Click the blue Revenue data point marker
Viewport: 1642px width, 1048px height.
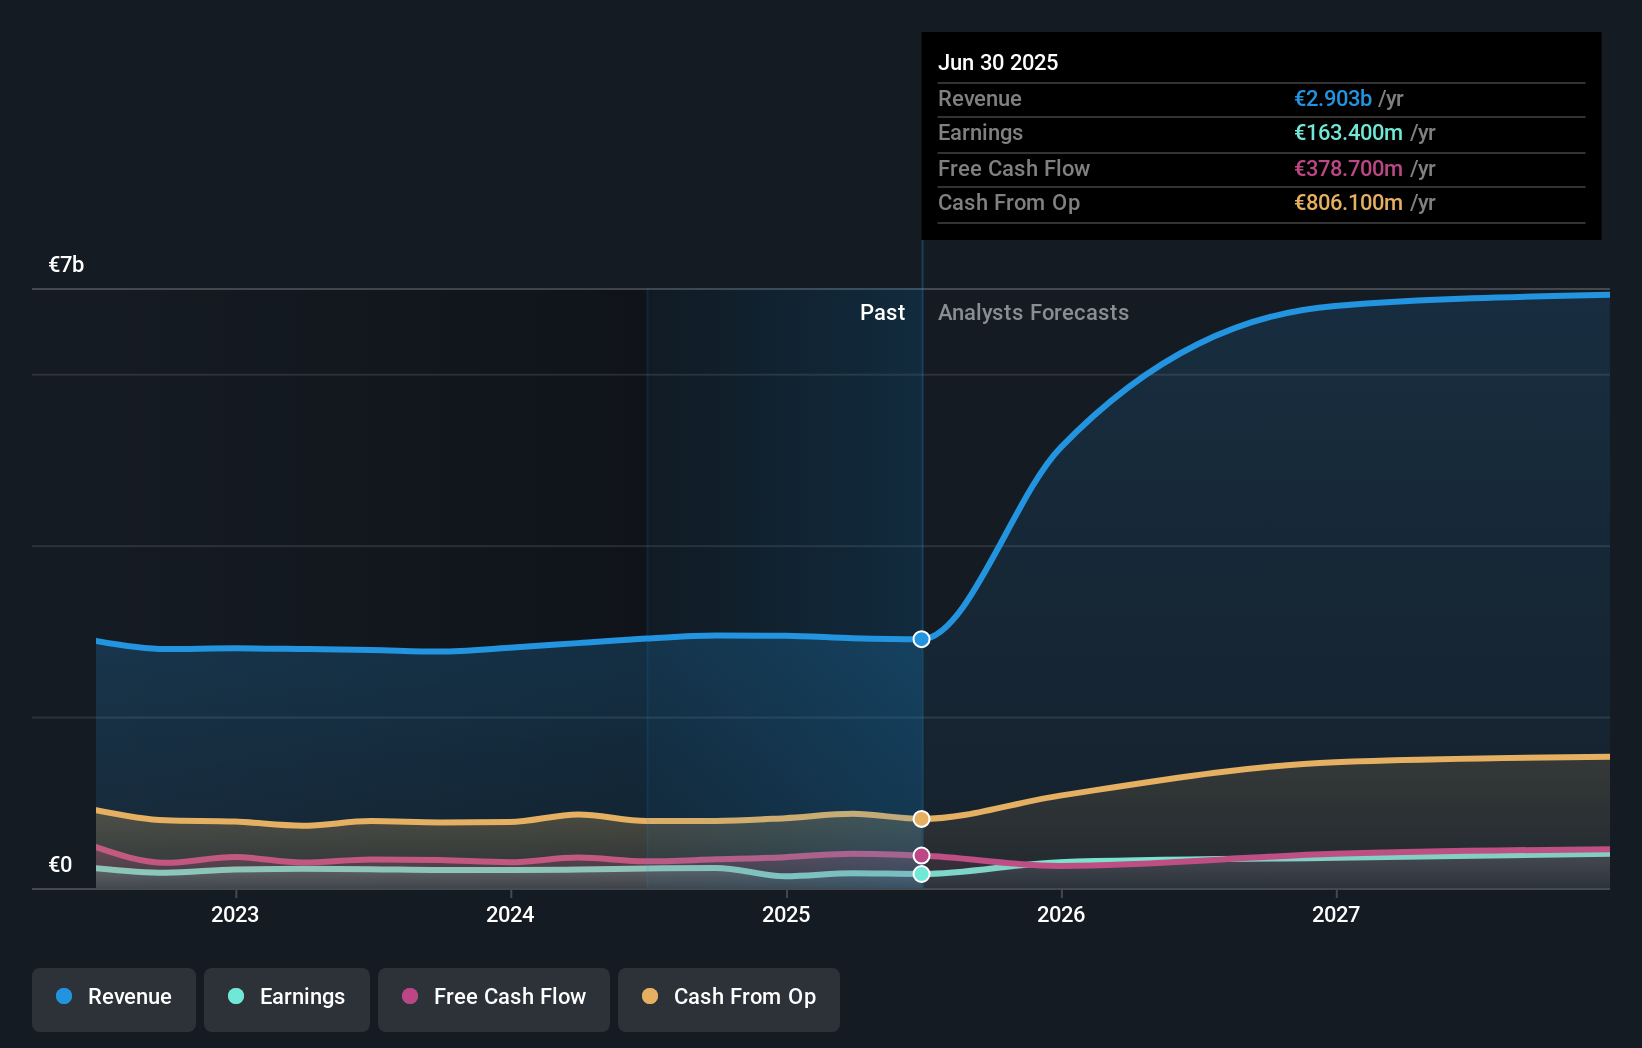point(921,639)
